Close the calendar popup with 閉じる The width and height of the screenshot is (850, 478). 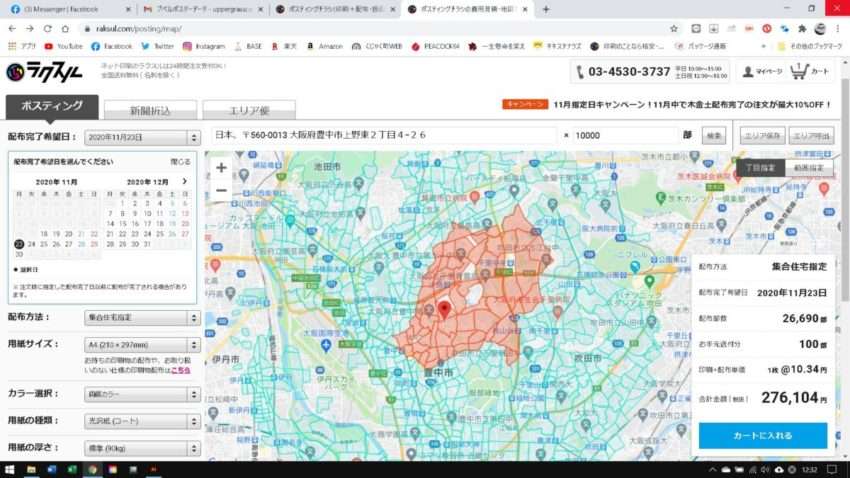click(180, 162)
